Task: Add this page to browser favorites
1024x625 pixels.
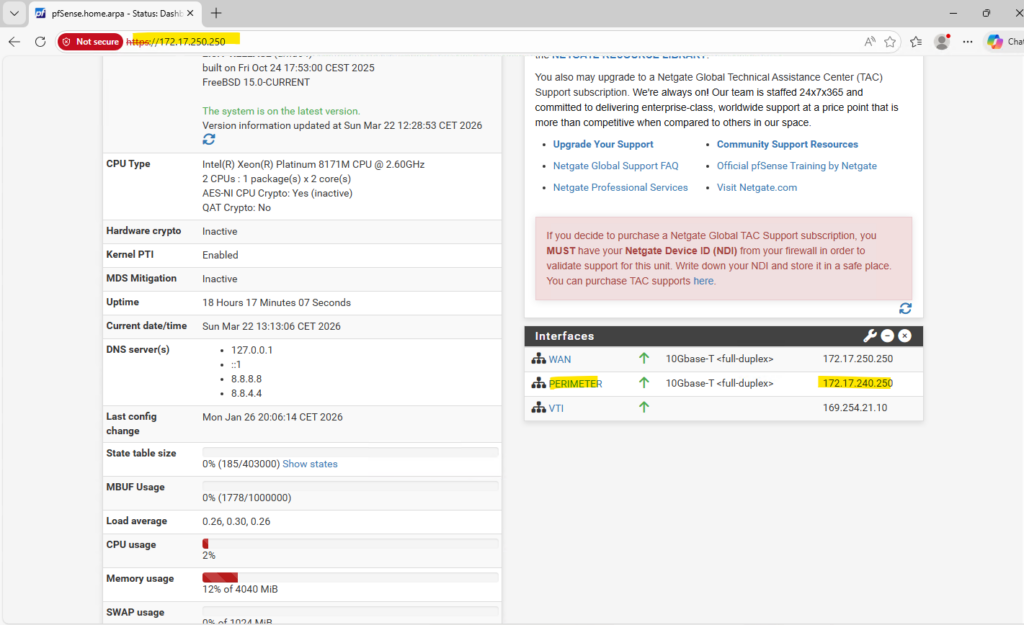Action: [890, 42]
